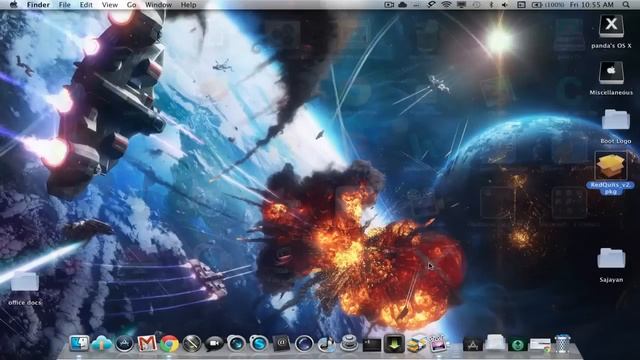This screenshot has width=640, height=360.
Task: Open Terminal from the dock
Action: pos(371,345)
